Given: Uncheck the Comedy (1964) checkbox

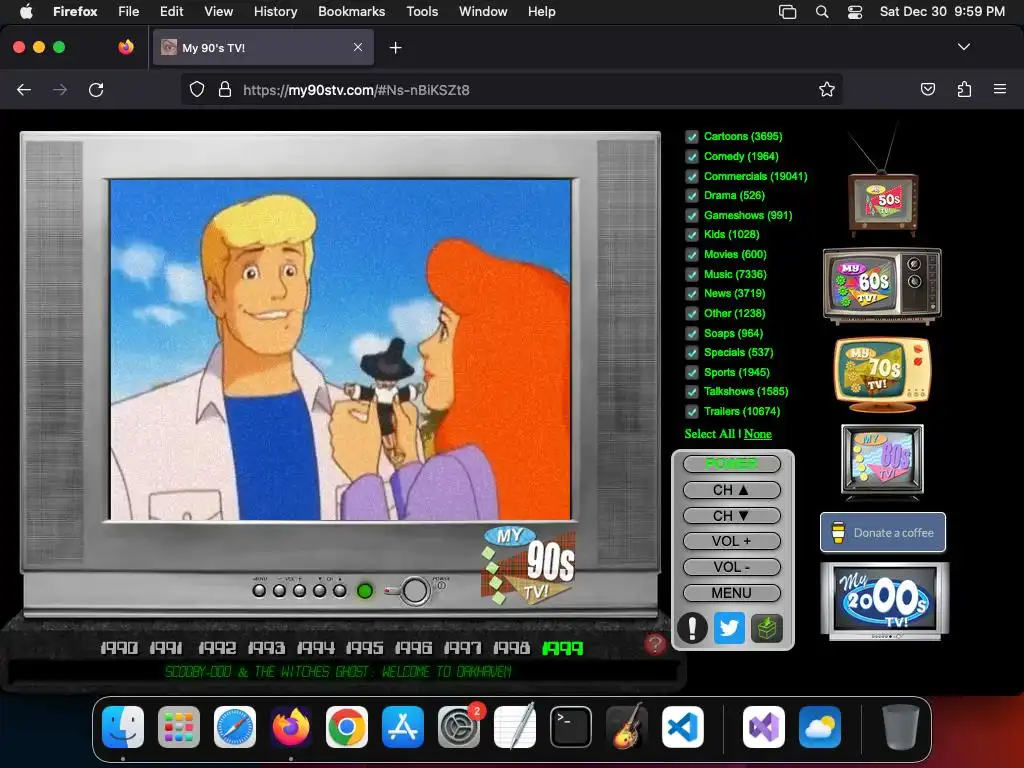Looking at the screenshot, I should [692, 157].
